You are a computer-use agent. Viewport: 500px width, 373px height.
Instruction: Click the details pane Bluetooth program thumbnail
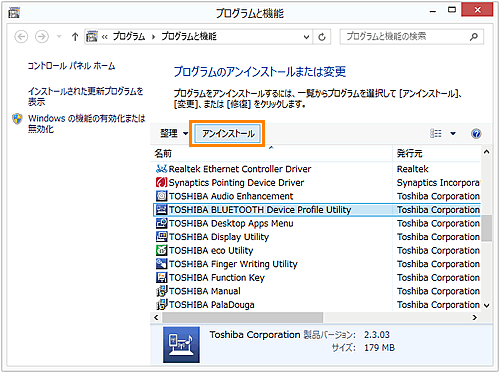[181, 345]
